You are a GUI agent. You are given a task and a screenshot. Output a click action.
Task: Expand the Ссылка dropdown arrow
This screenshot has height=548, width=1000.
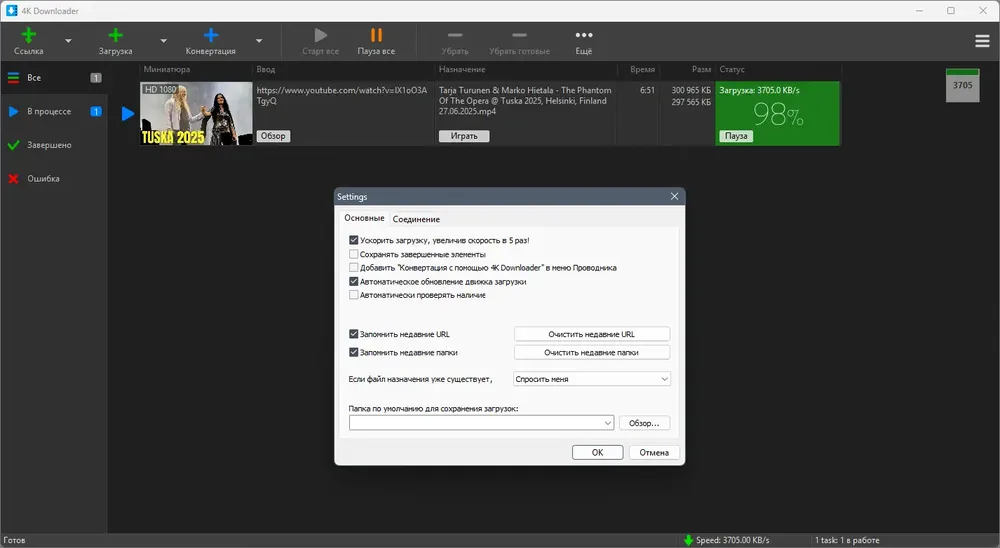coord(68,41)
